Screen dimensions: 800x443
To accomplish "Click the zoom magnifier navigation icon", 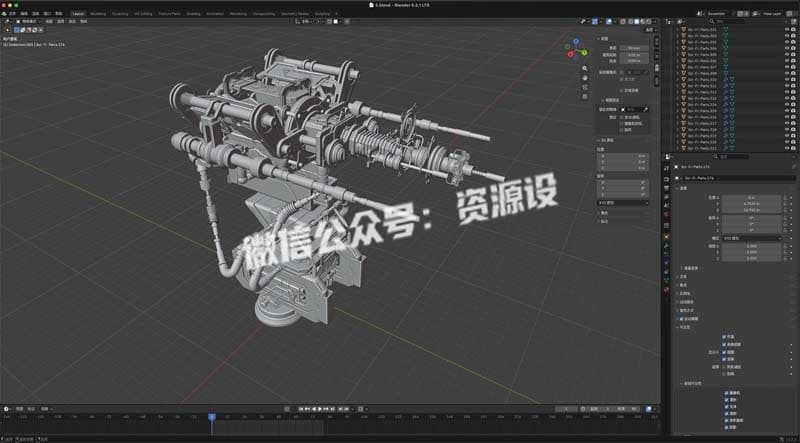I will pyautogui.click(x=585, y=68).
